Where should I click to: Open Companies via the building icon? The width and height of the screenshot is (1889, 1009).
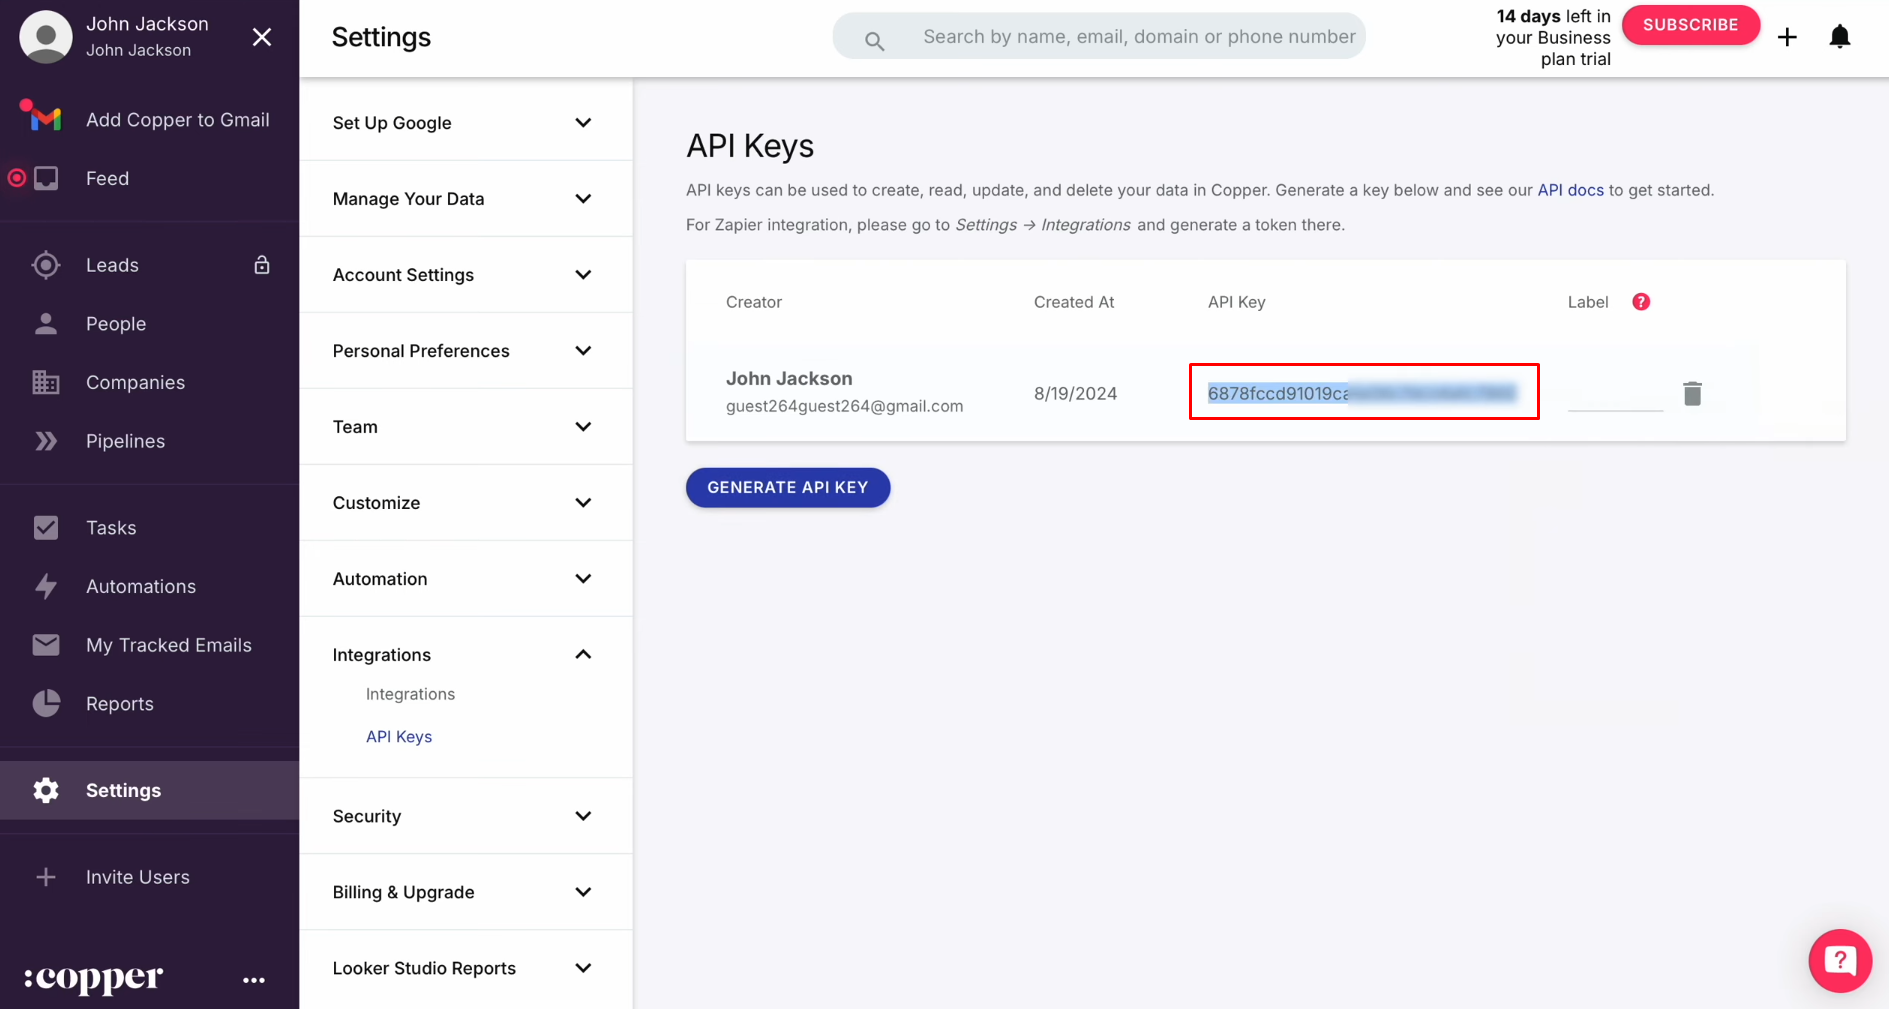click(x=46, y=382)
